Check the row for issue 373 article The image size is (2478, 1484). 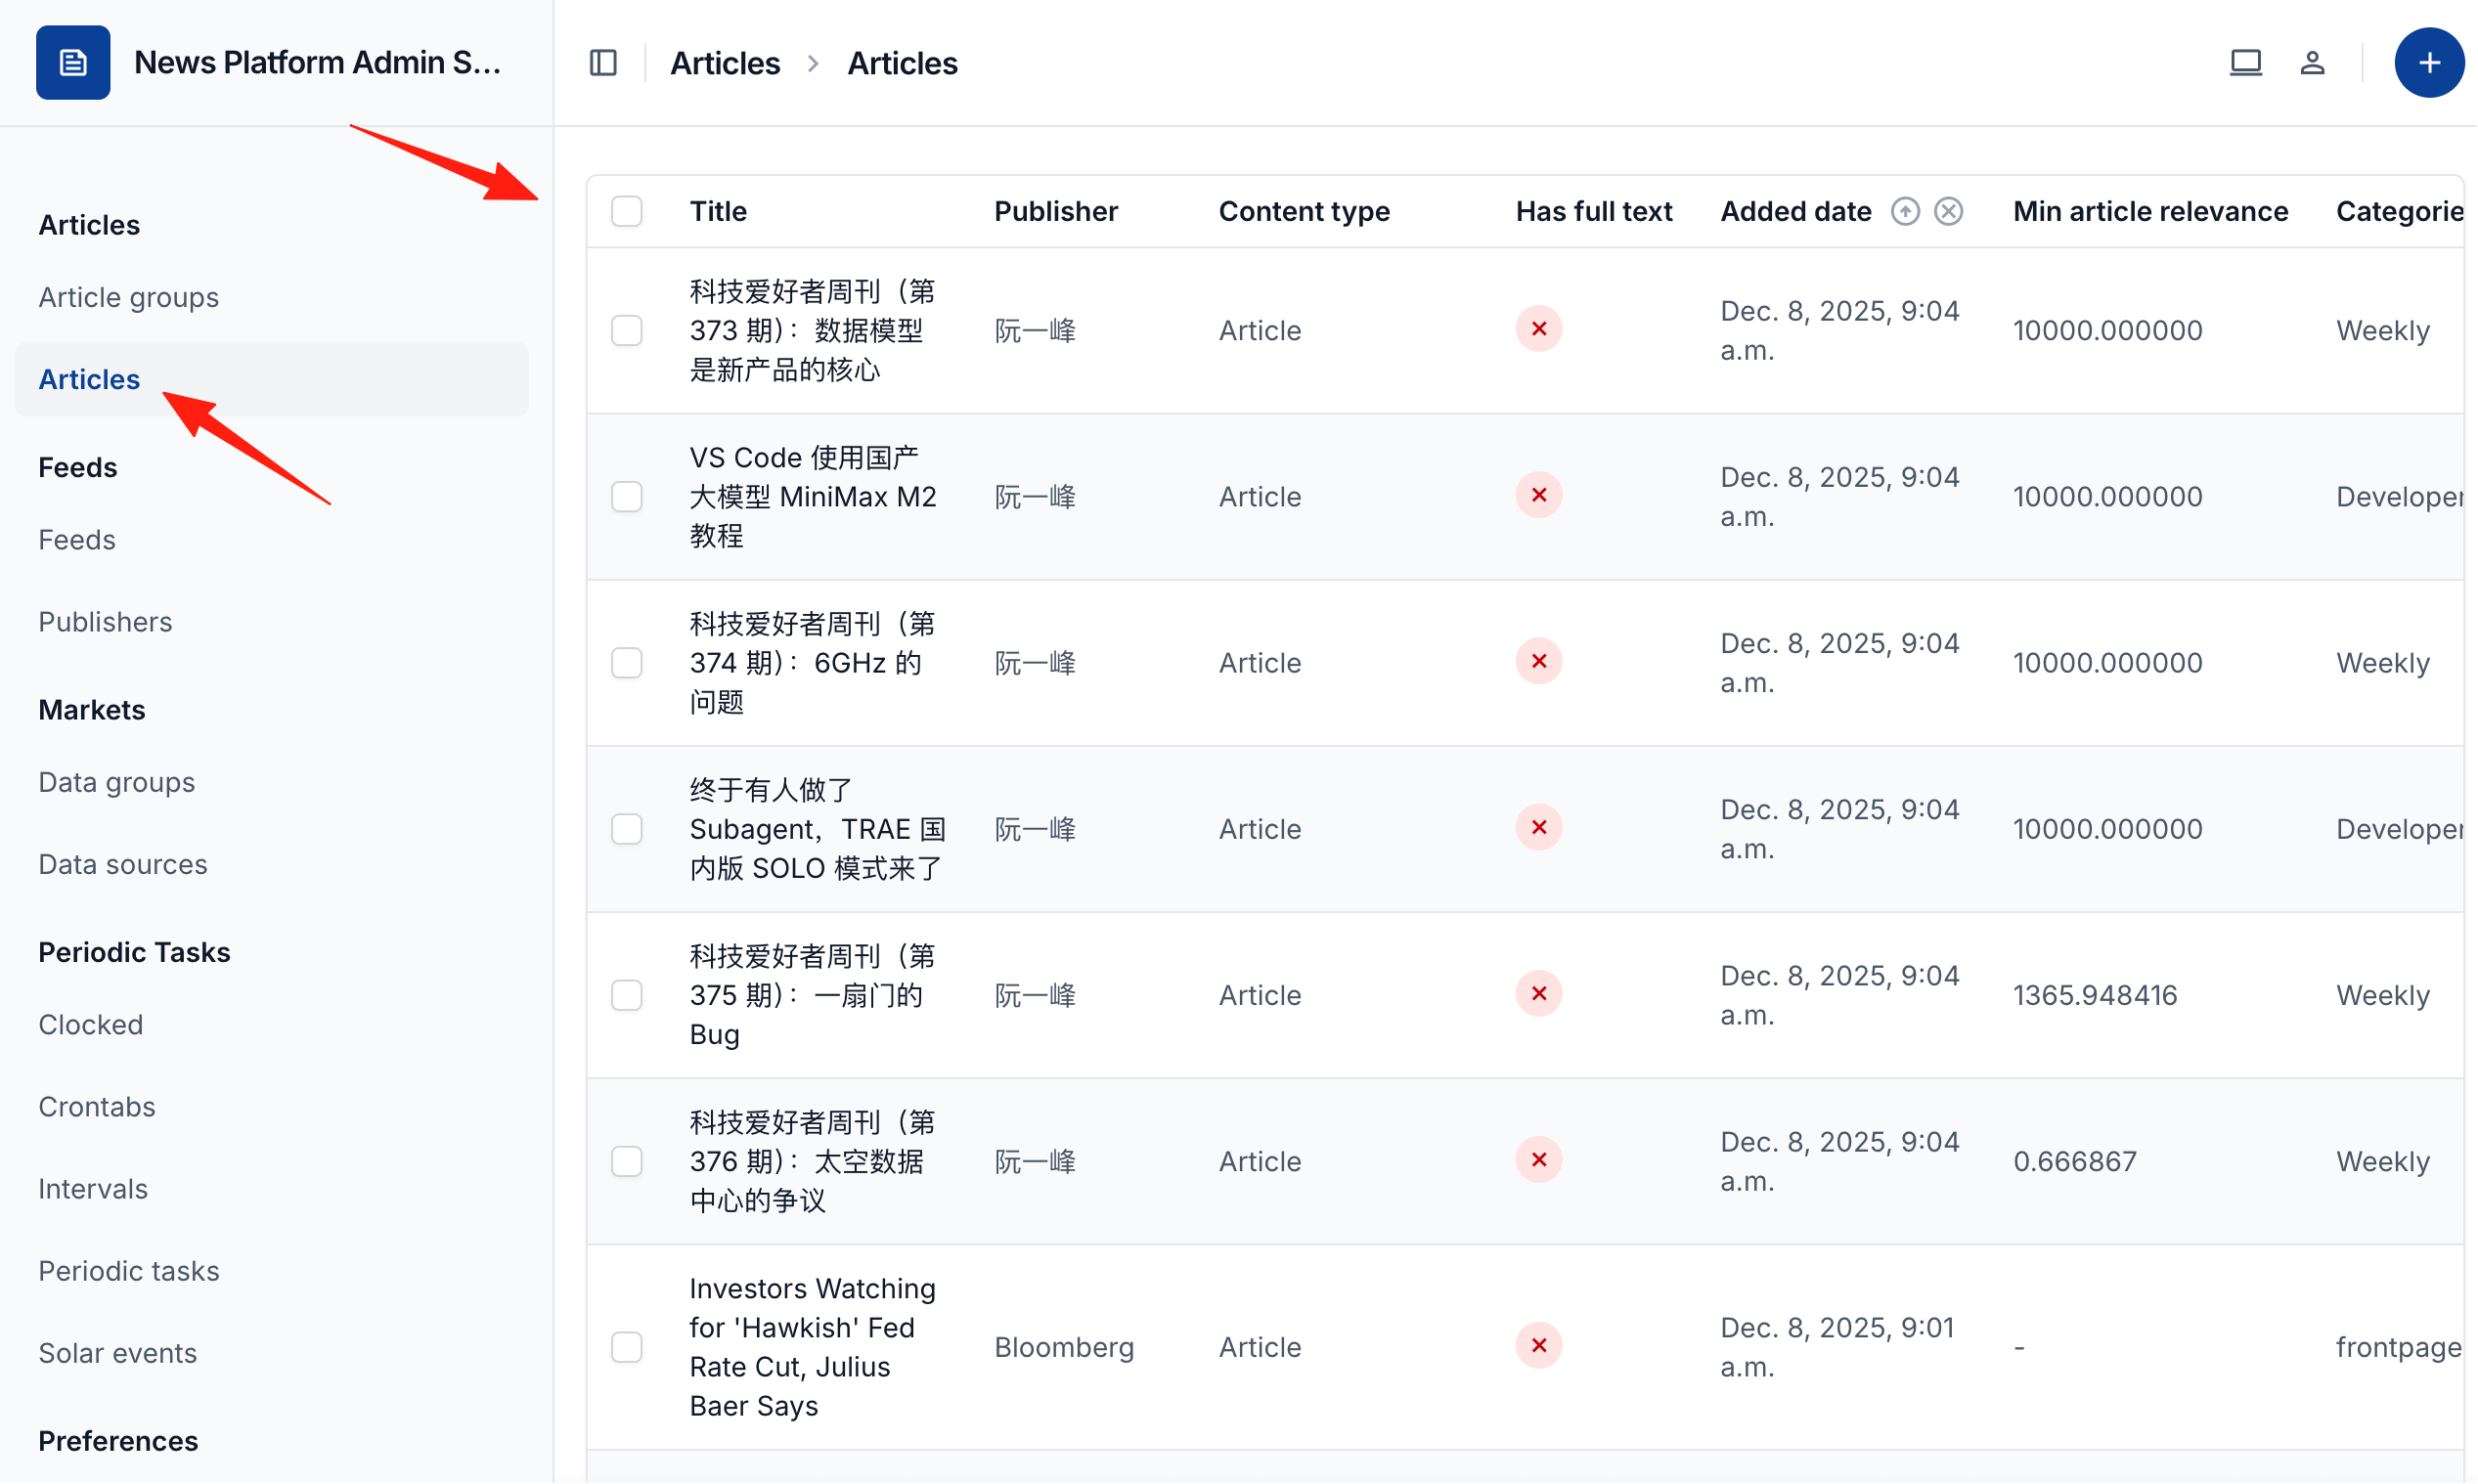coord(627,330)
